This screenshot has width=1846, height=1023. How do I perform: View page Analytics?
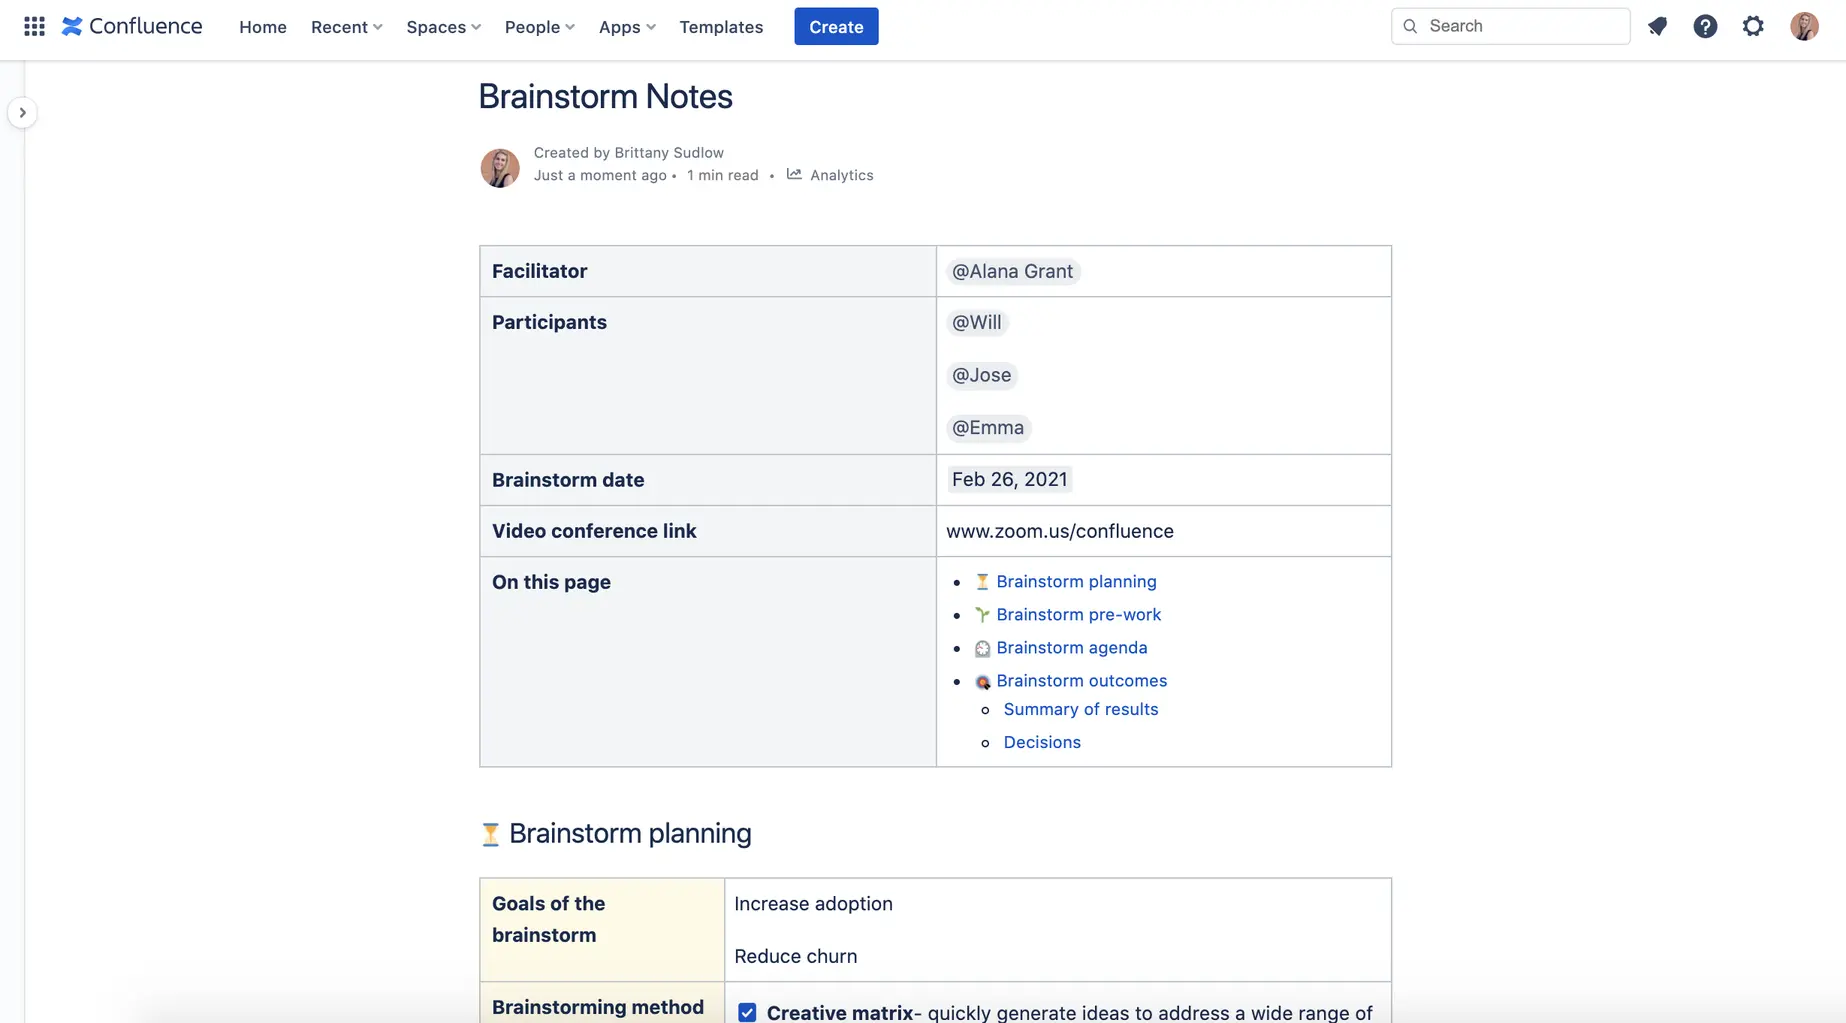click(841, 175)
